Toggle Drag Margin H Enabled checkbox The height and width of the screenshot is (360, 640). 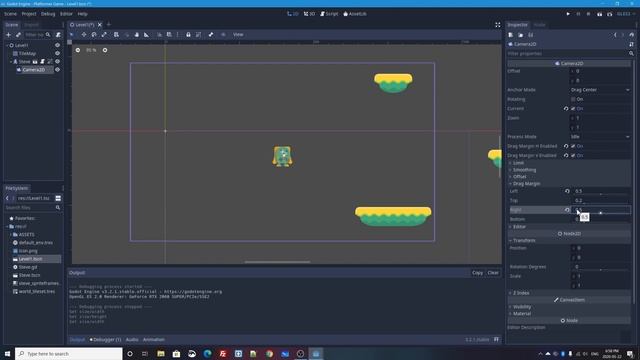573,146
